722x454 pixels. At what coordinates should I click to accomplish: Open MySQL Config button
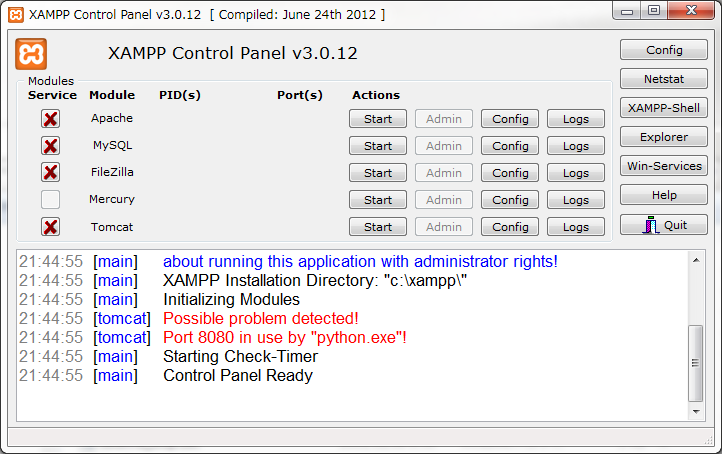coord(510,146)
